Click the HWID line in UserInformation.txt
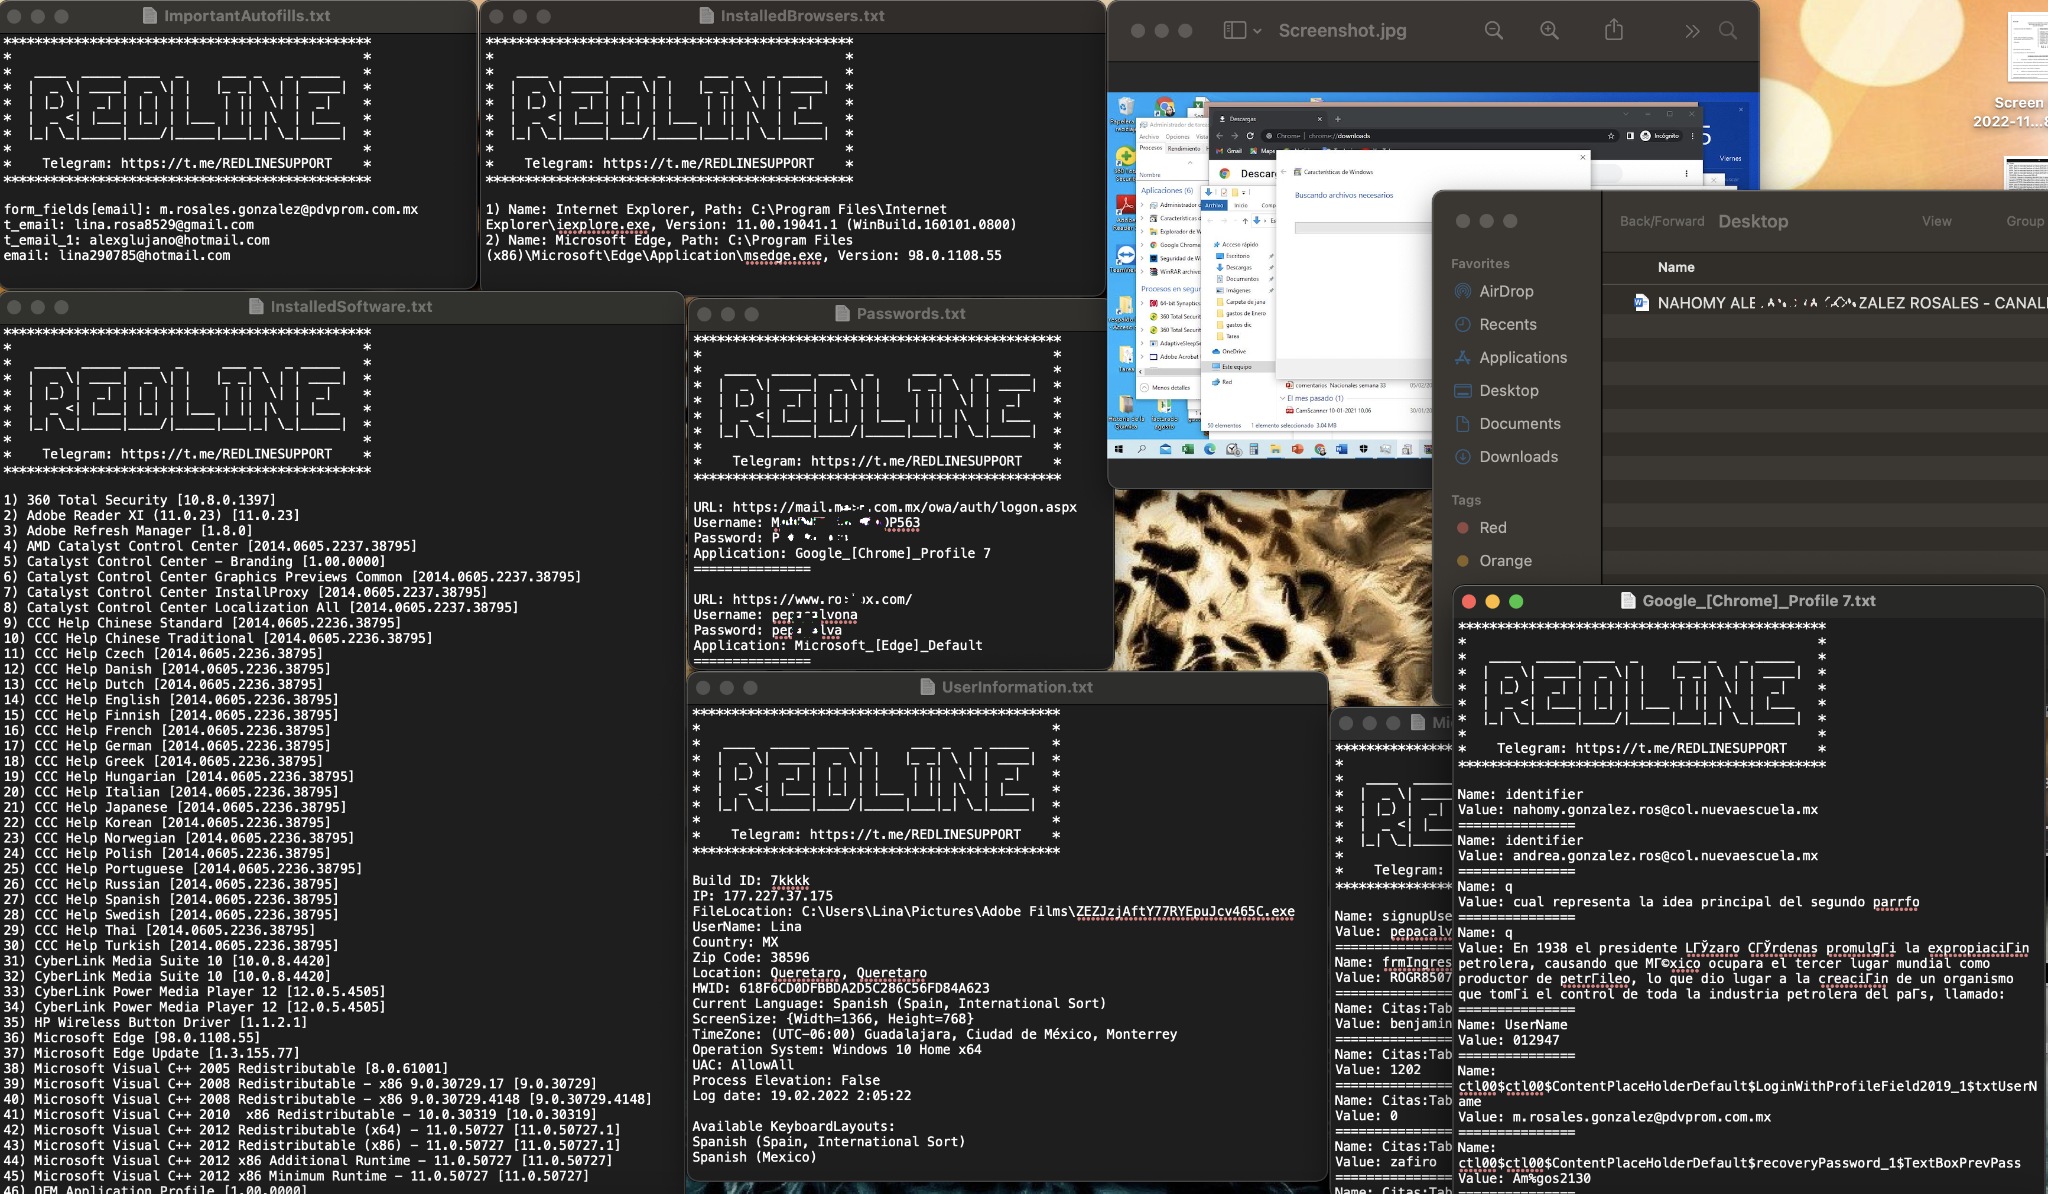Image resolution: width=2048 pixels, height=1194 pixels. point(841,988)
